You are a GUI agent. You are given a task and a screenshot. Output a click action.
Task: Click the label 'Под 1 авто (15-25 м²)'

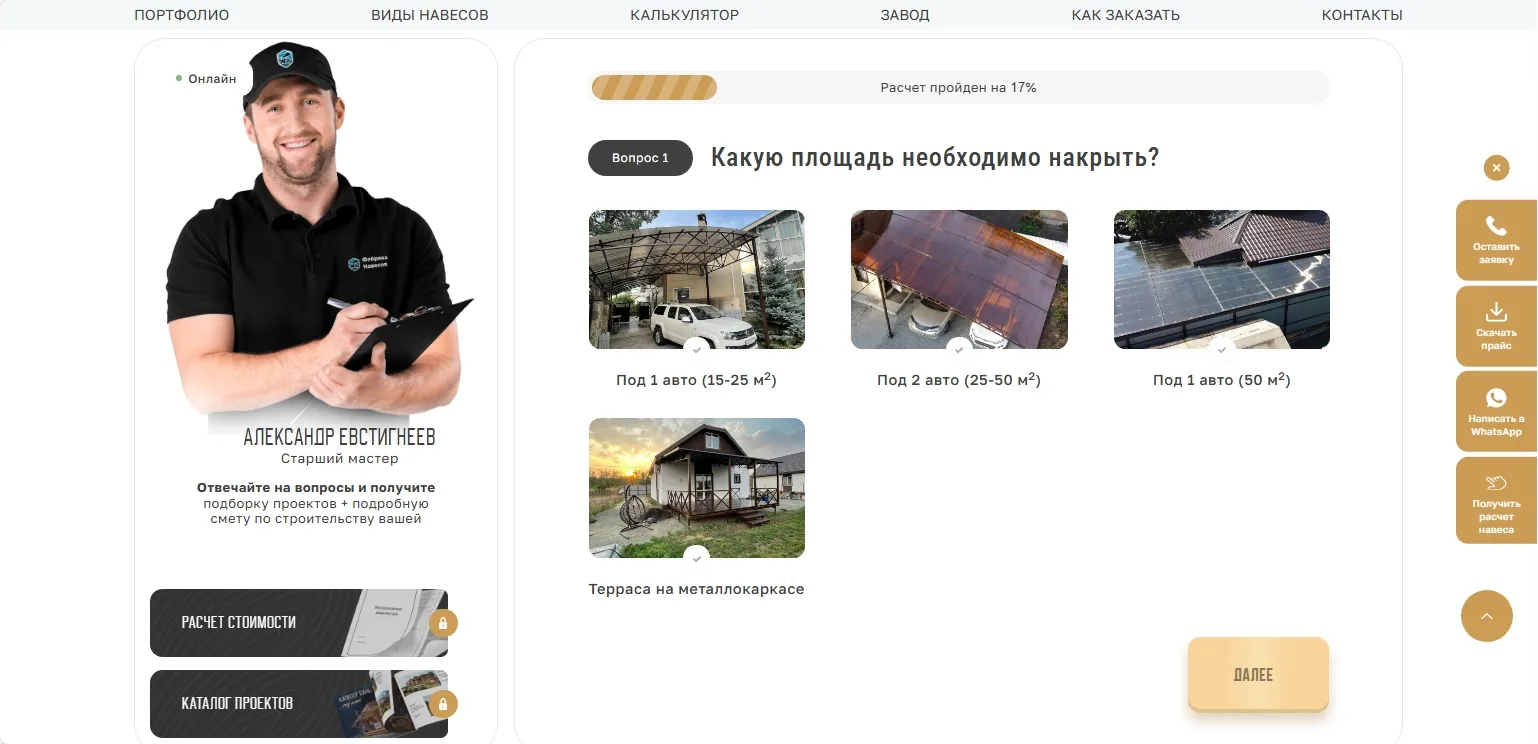click(x=697, y=380)
